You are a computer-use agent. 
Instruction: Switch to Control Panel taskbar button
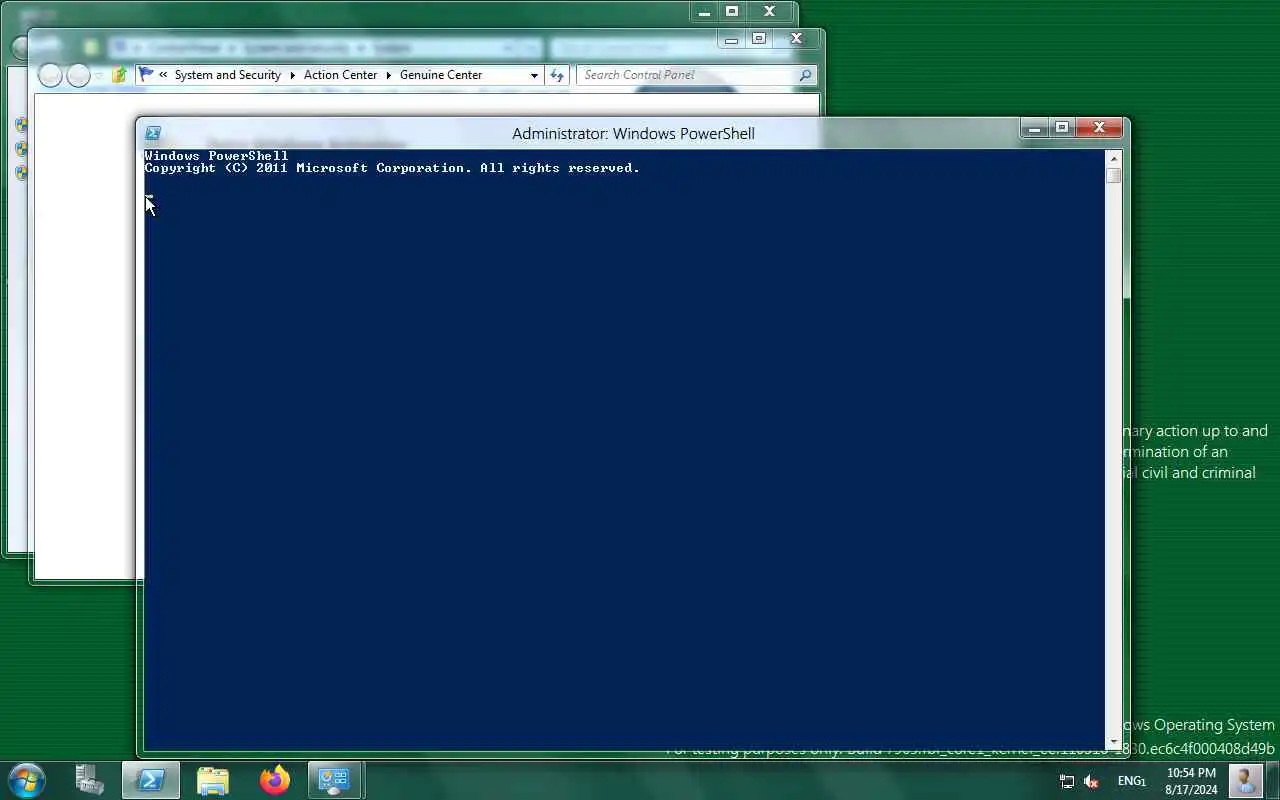pyautogui.click(x=334, y=780)
